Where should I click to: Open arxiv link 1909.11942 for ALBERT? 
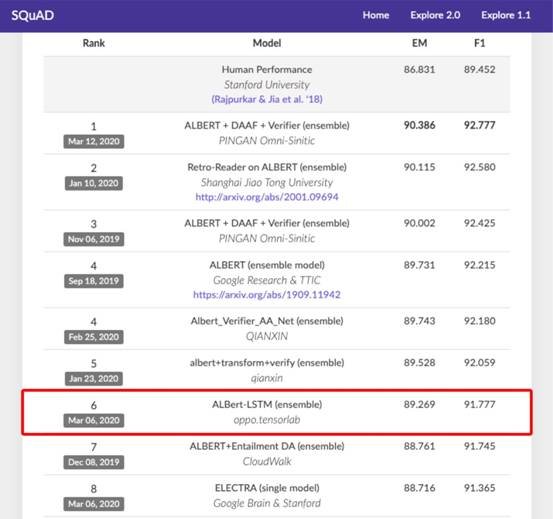click(x=267, y=294)
